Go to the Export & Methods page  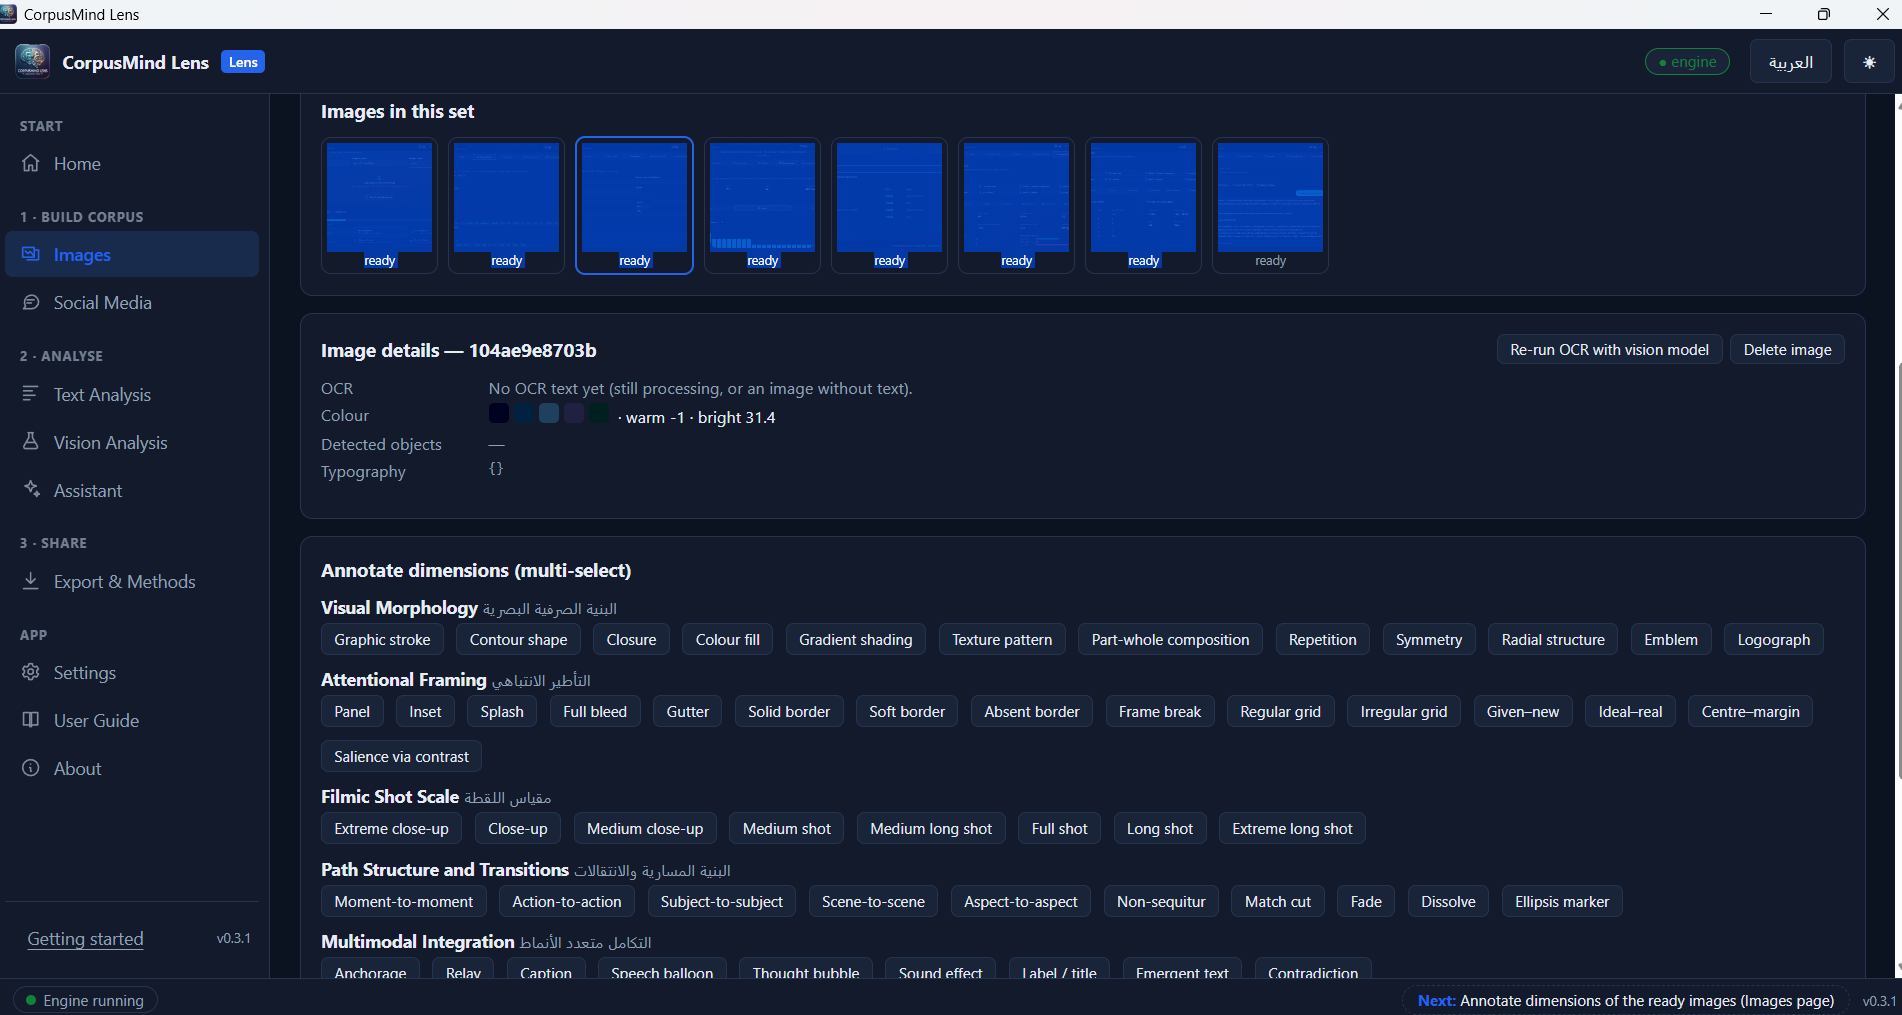click(x=132, y=581)
